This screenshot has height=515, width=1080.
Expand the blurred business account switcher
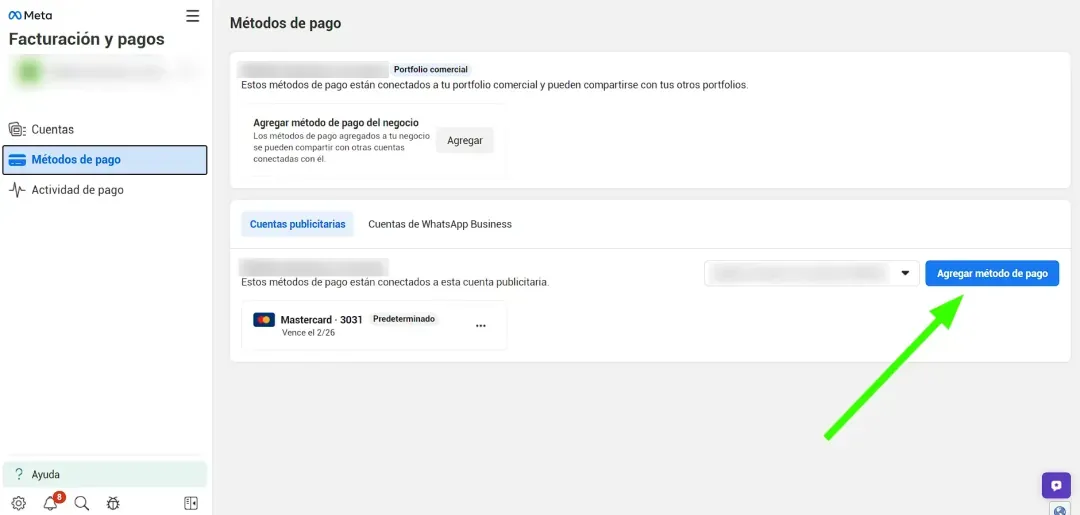[105, 72]
